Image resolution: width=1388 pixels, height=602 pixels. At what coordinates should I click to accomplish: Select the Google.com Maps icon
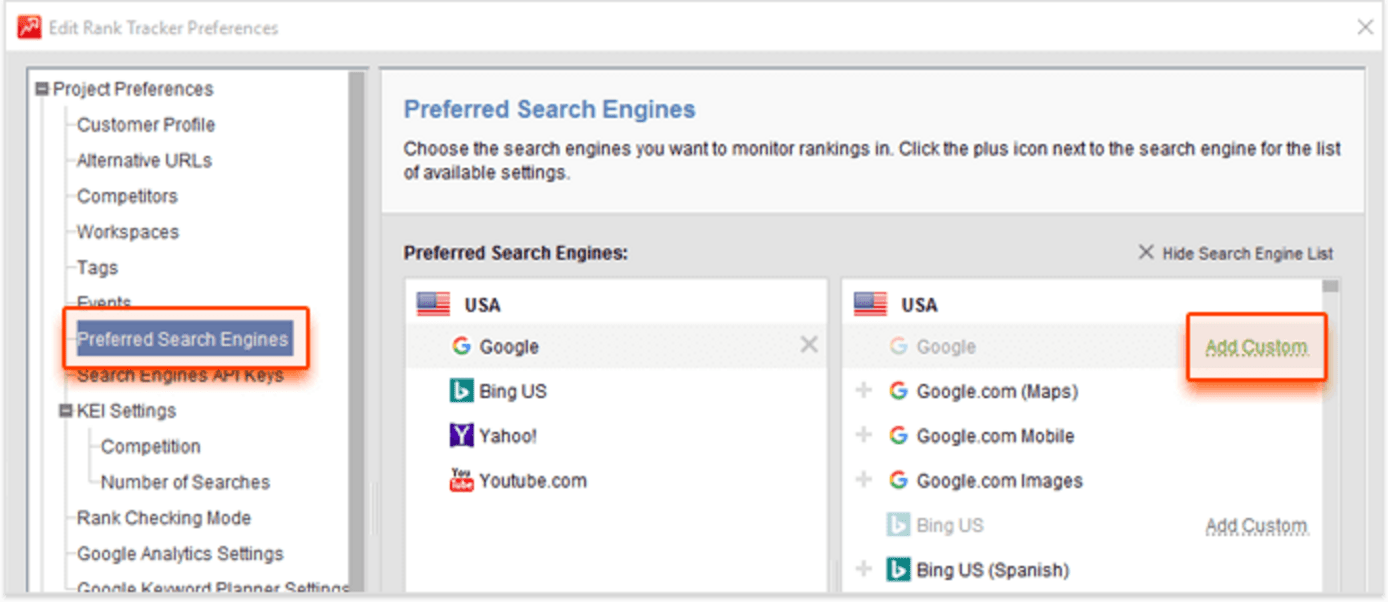pos(898,391)
